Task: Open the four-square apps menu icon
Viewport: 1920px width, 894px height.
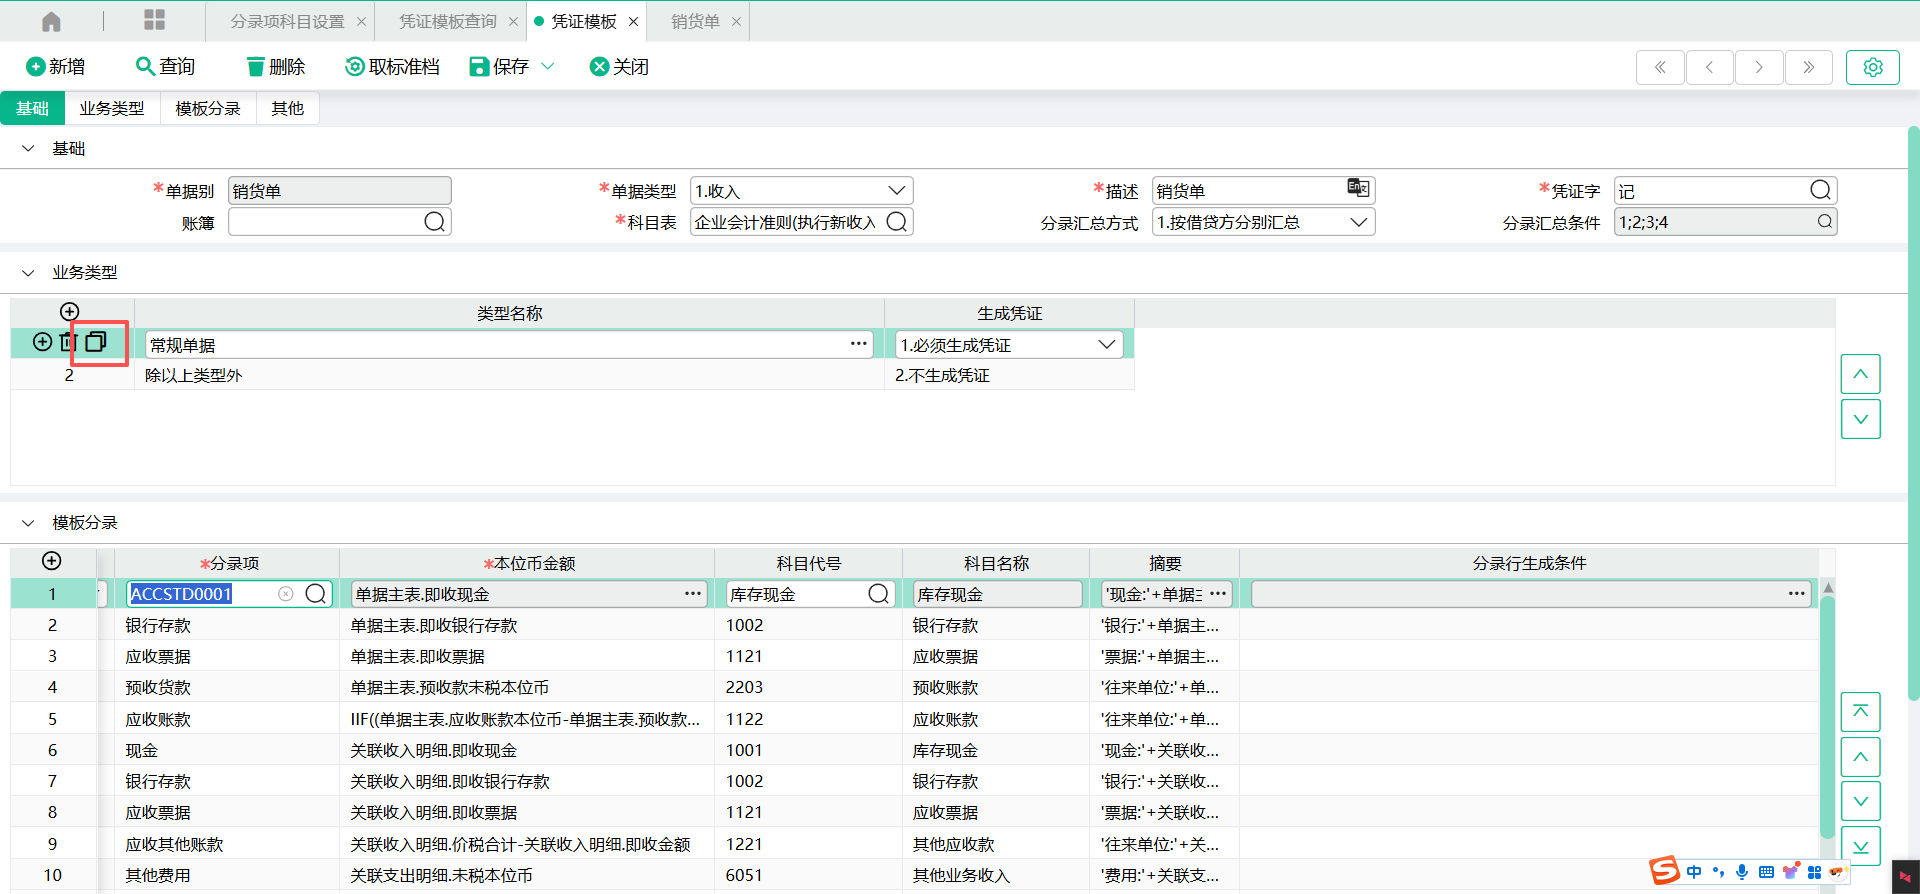Action: point(154,20)
